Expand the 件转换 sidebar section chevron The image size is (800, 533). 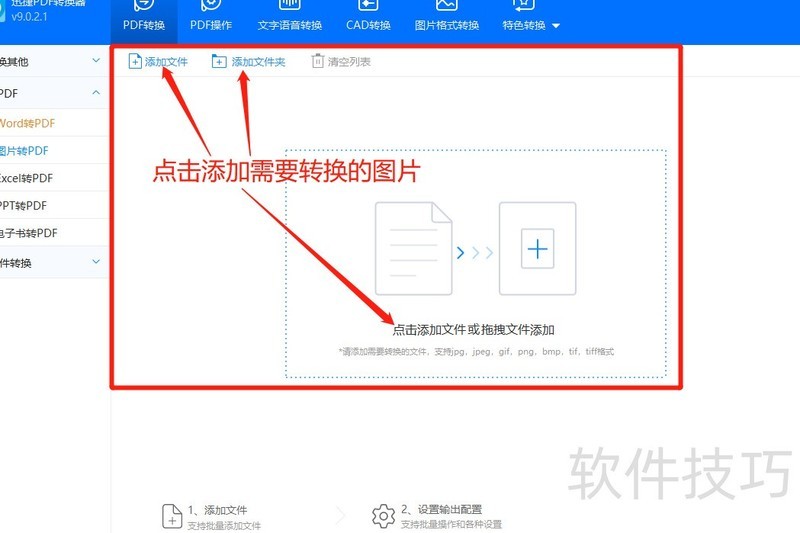[96, 262]
